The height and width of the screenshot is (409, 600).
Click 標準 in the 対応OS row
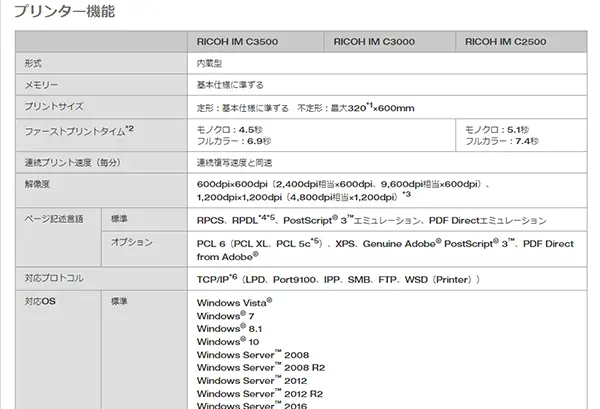[x=119, y=301]
